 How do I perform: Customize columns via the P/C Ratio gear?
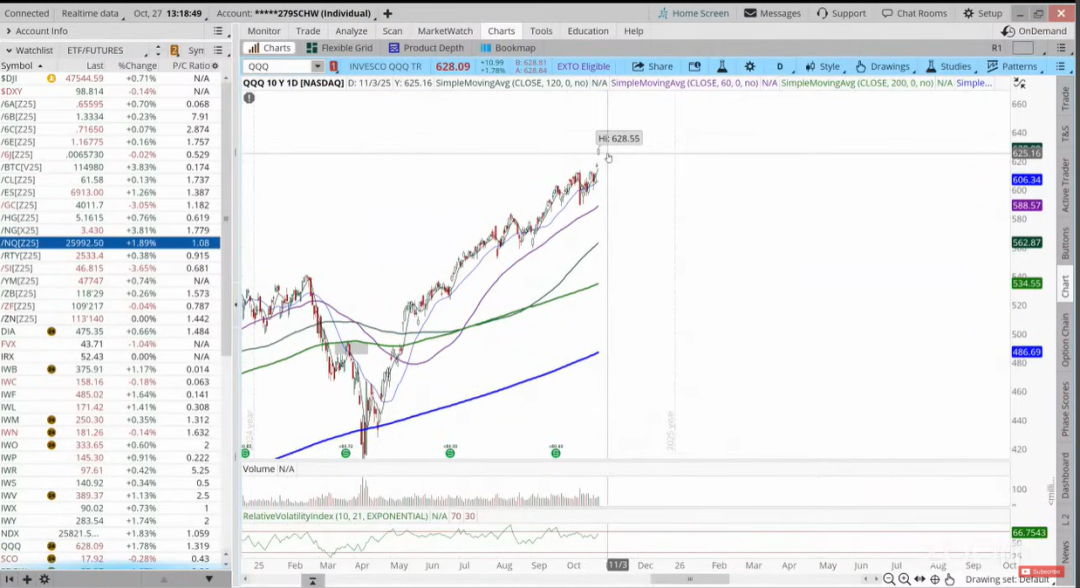[215, 65]
